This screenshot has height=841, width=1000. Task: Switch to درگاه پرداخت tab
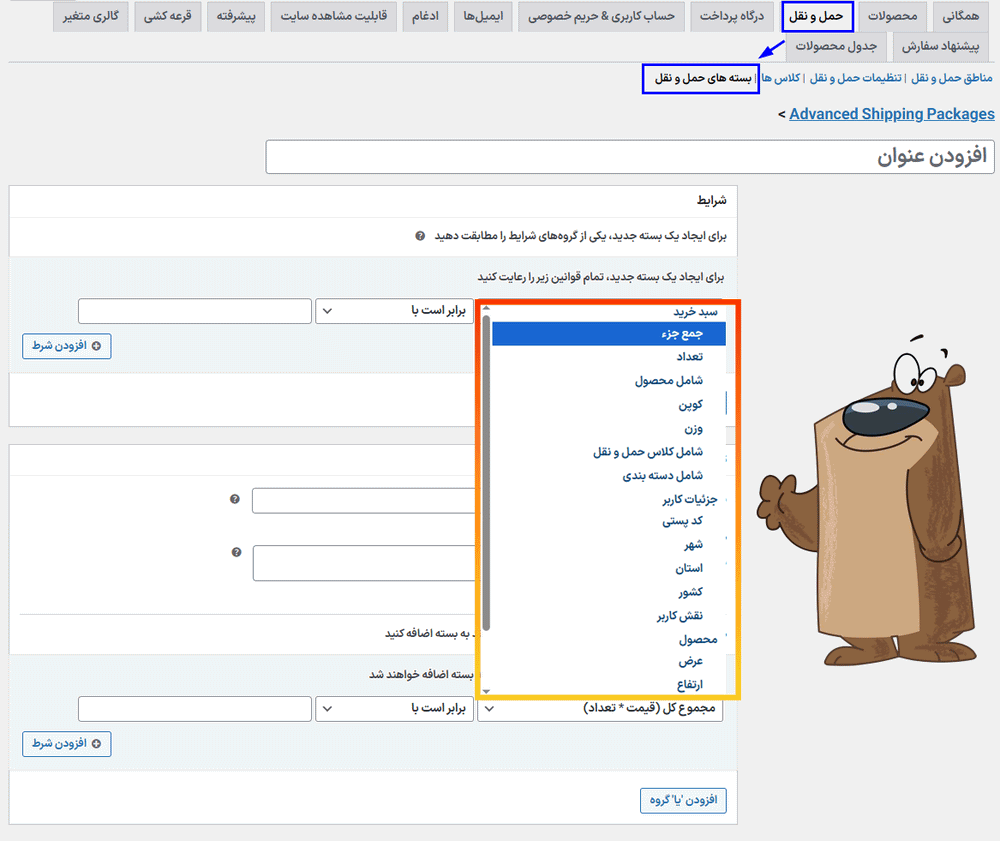(x=732, y=16)
